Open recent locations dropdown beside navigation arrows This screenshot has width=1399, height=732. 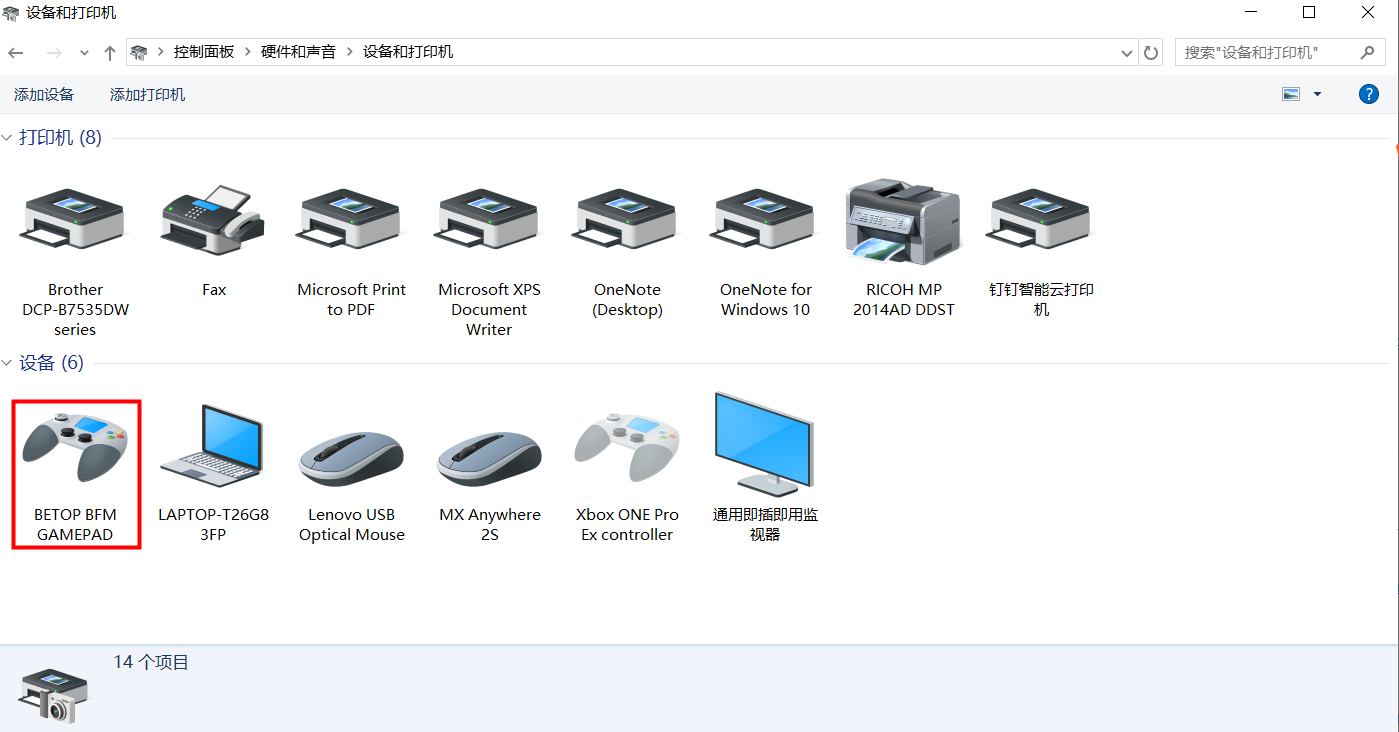pos(84,52)
